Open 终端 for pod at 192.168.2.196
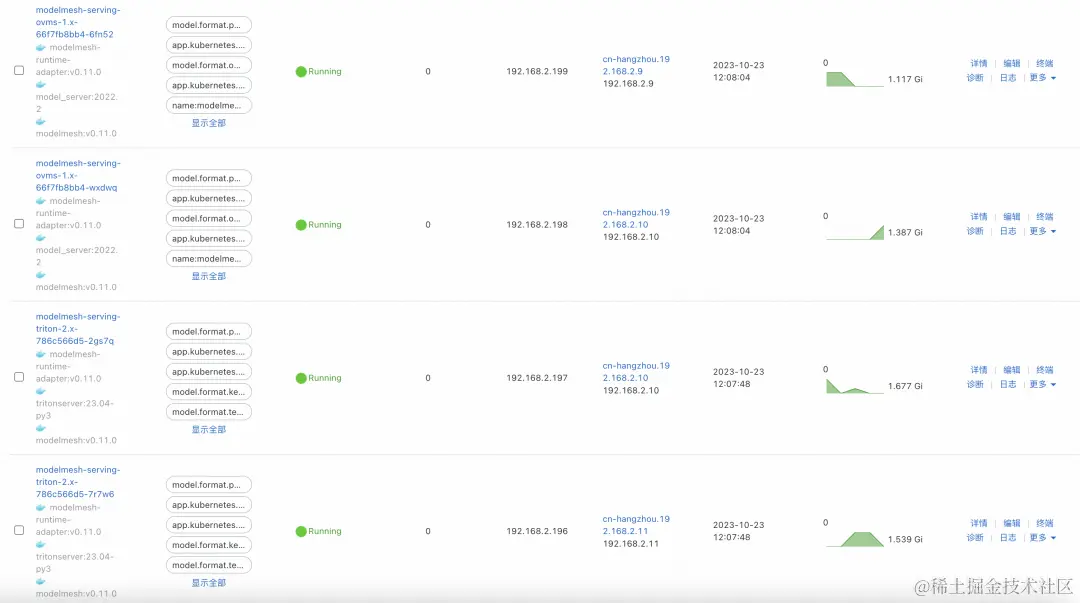 tap(1045, 523)
